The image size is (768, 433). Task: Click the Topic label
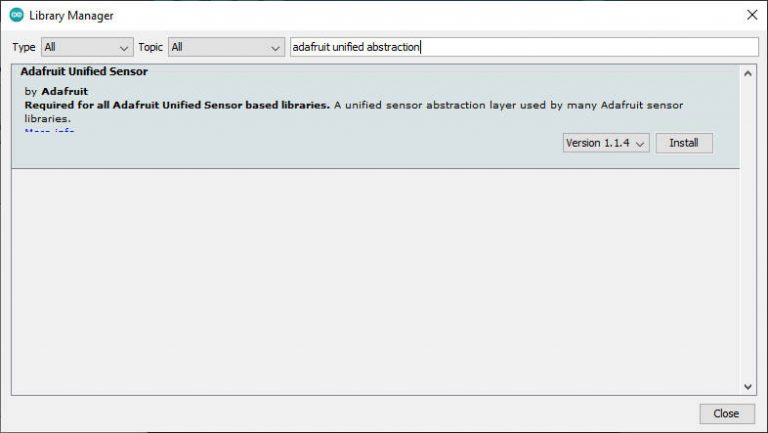point(151,47)
